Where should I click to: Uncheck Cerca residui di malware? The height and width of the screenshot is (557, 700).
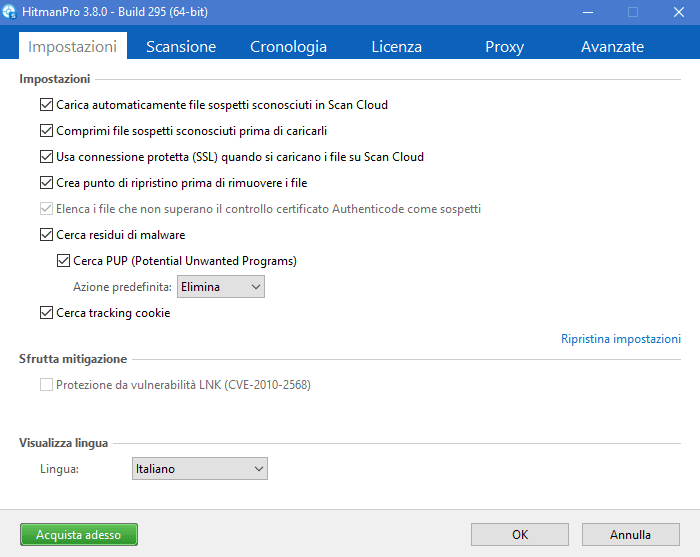[46, 235]
